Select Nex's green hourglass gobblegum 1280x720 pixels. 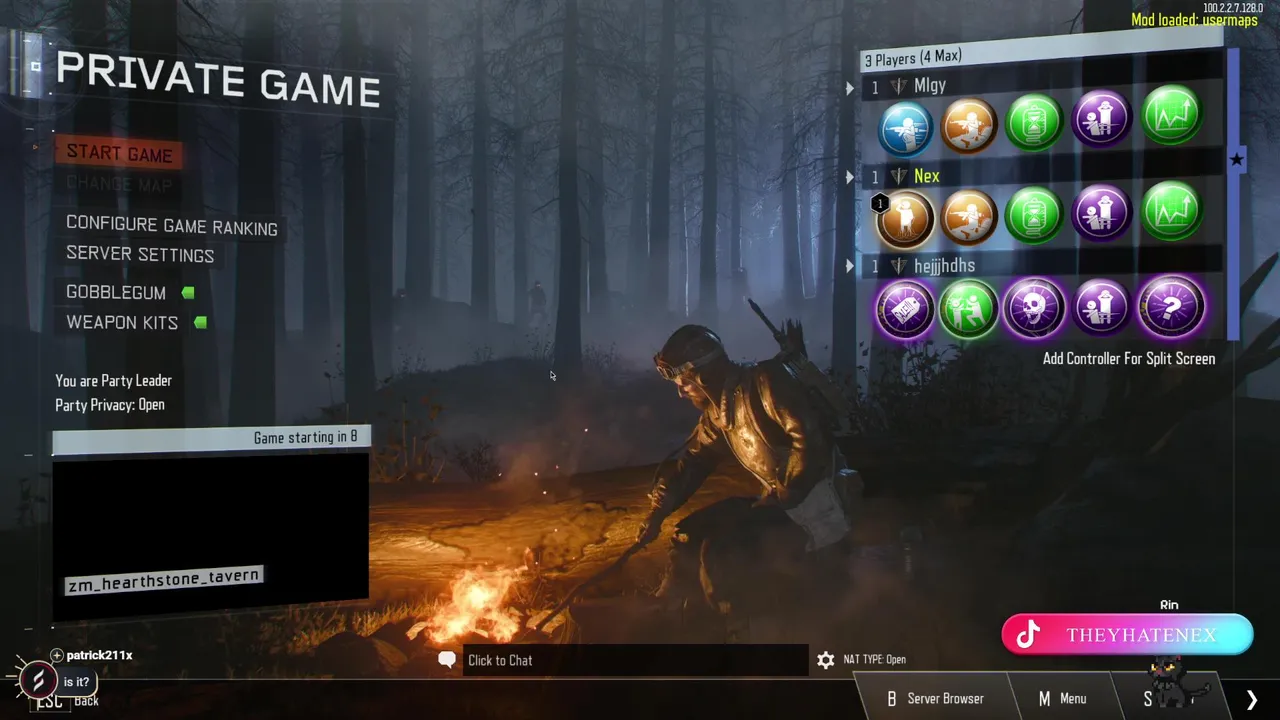coord(1034,215)
